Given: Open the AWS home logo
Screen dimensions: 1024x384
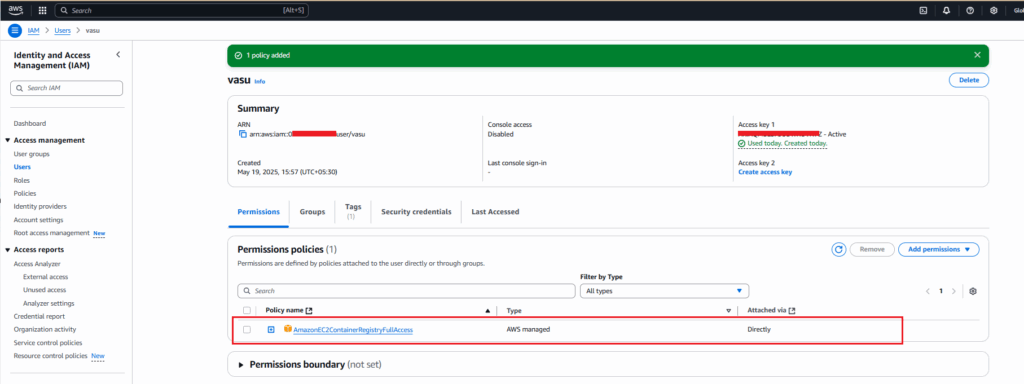Looking at the screenshot, I should click(15, 10).
